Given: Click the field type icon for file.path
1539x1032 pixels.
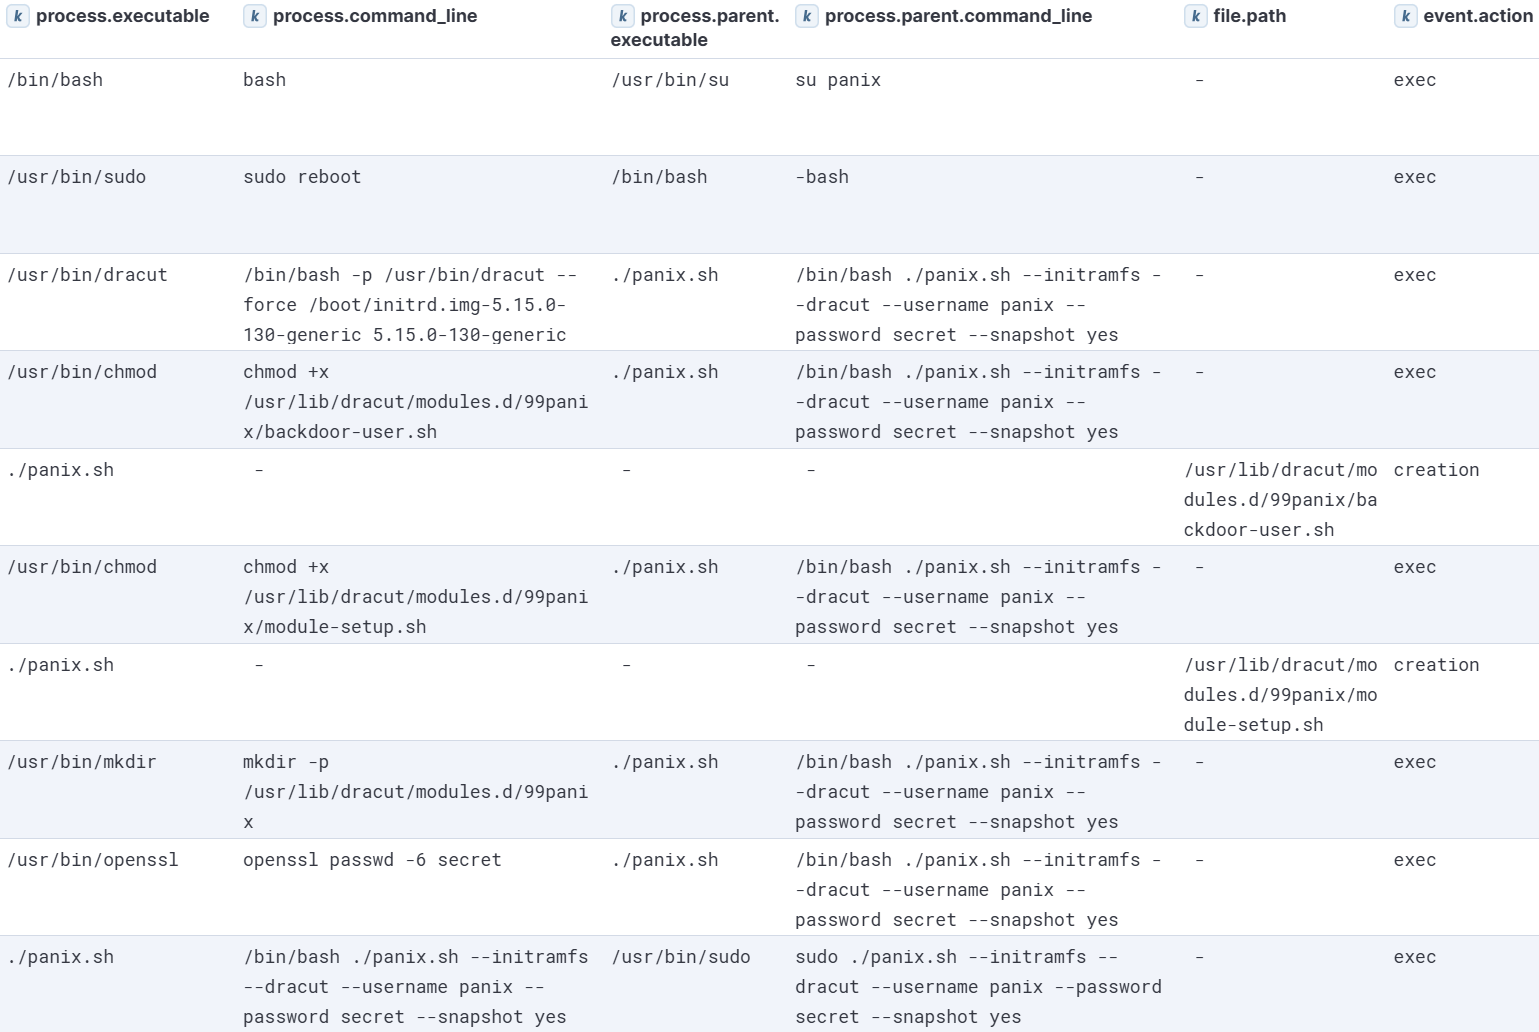Looking at the screenshot, I should point(1195,16).
